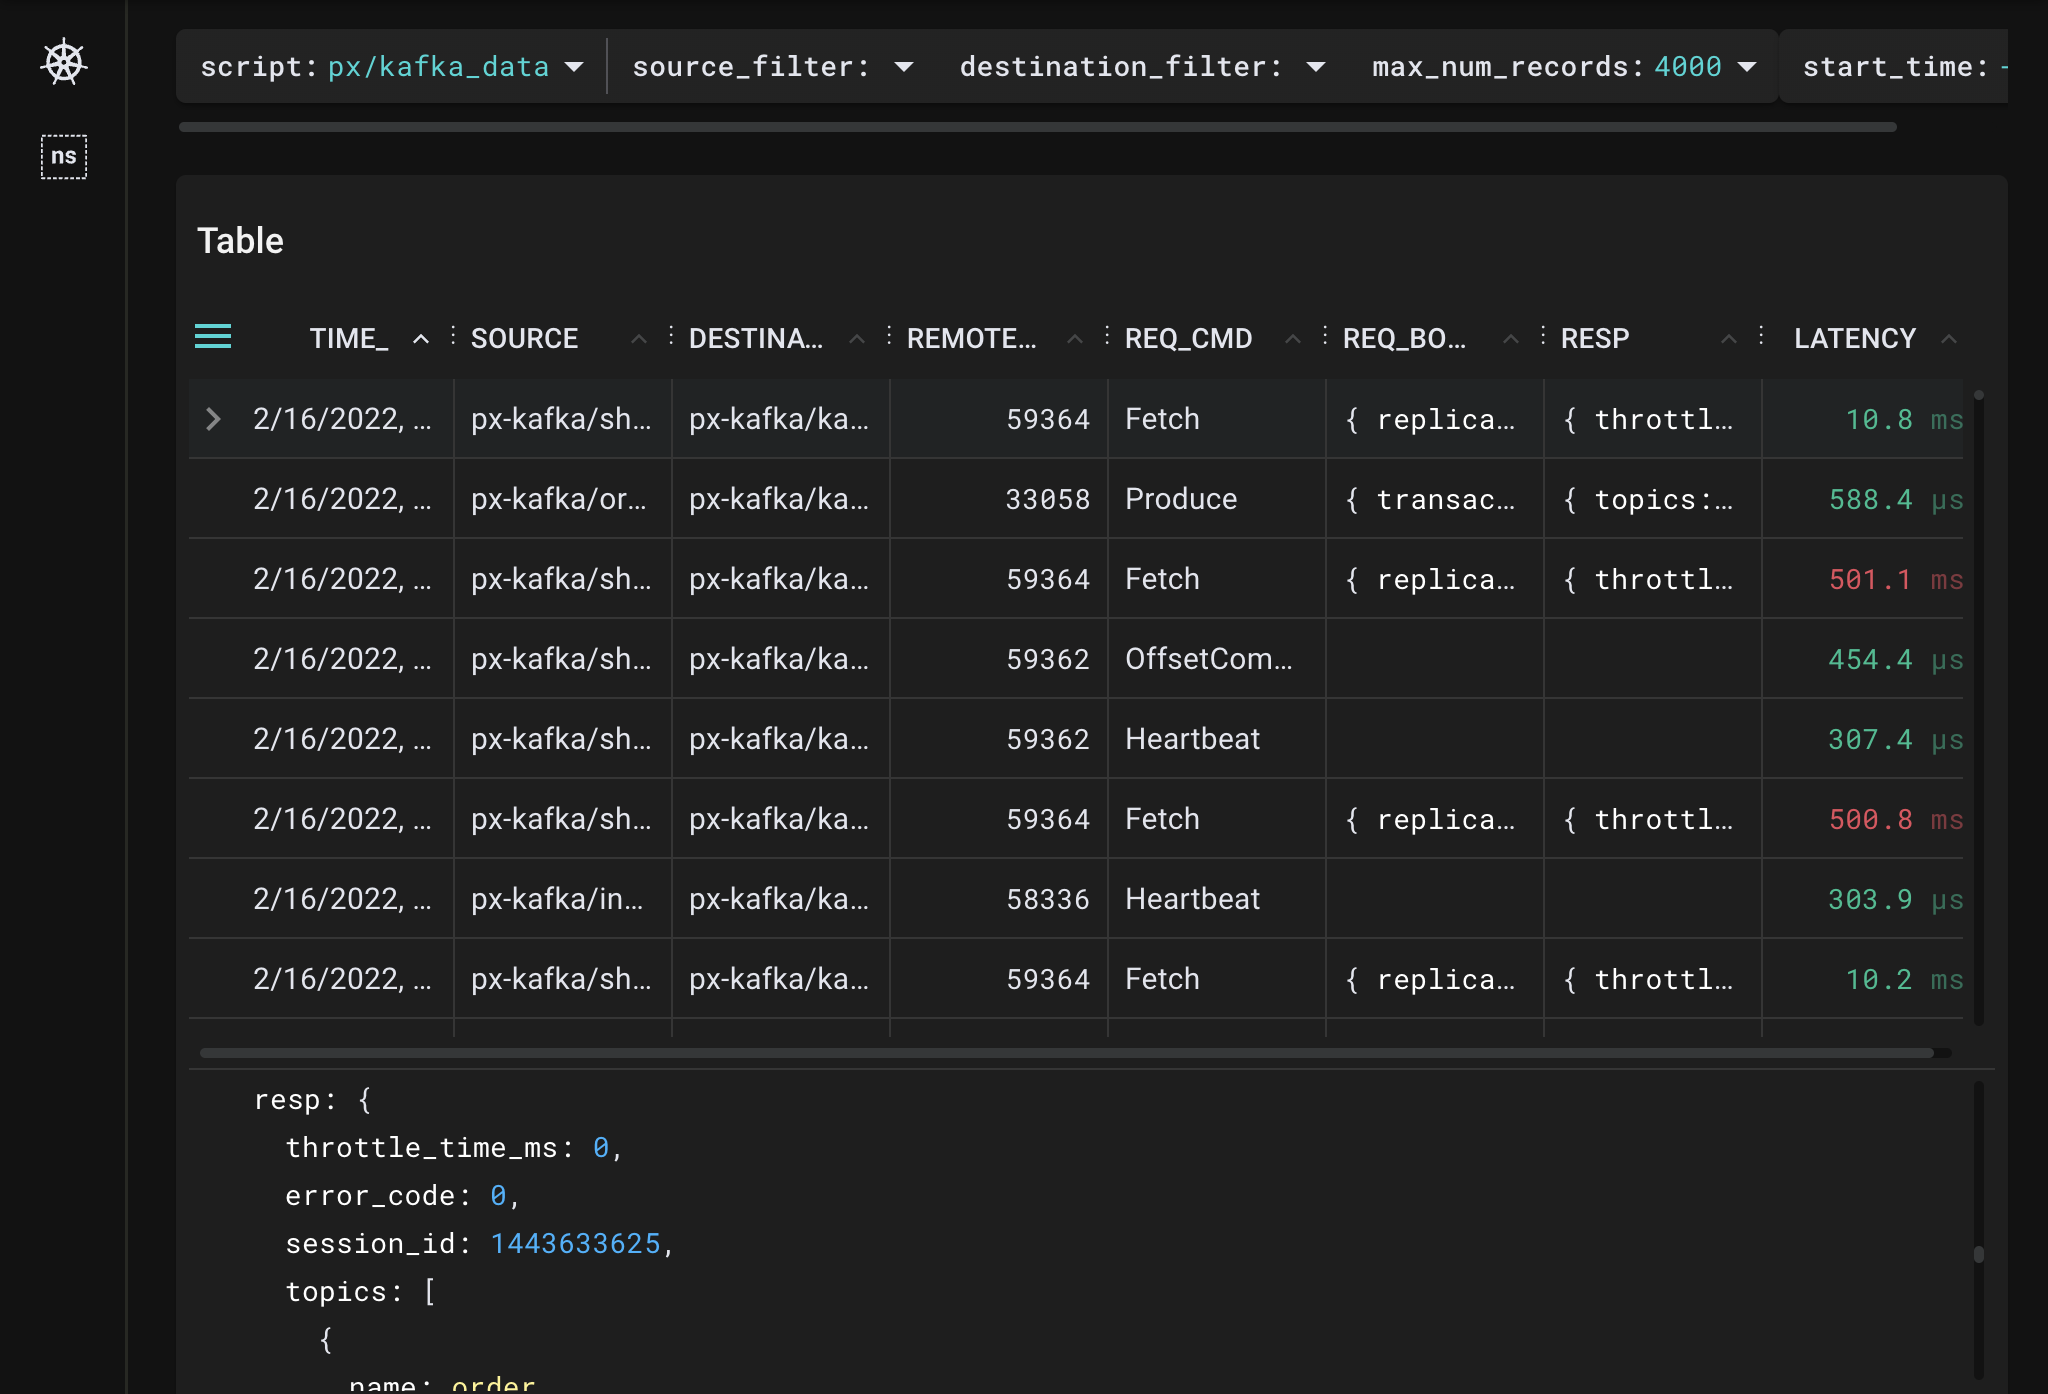Open the table column selector hamburger menu
The image size is (2048, 1394).
pyautogui.click(x=213, y=337)
